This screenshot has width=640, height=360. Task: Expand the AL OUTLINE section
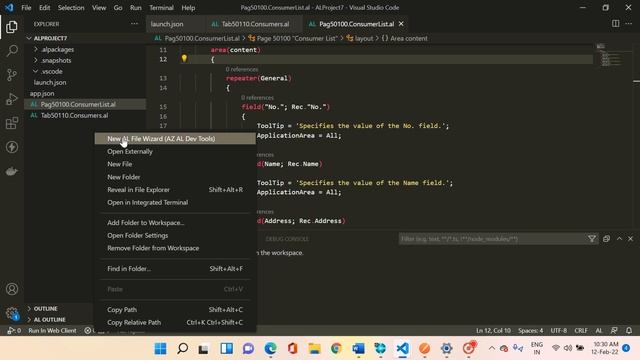(46, 320)
